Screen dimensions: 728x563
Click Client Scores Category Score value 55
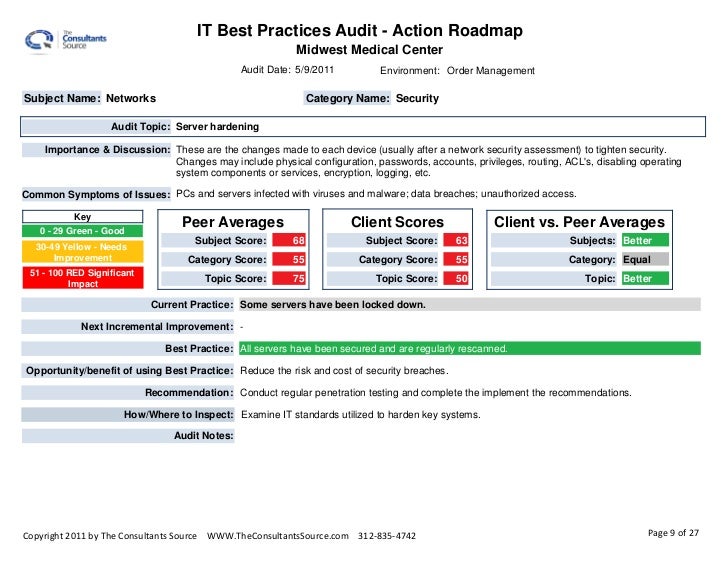pyautogui.click(x=456, y=259)
